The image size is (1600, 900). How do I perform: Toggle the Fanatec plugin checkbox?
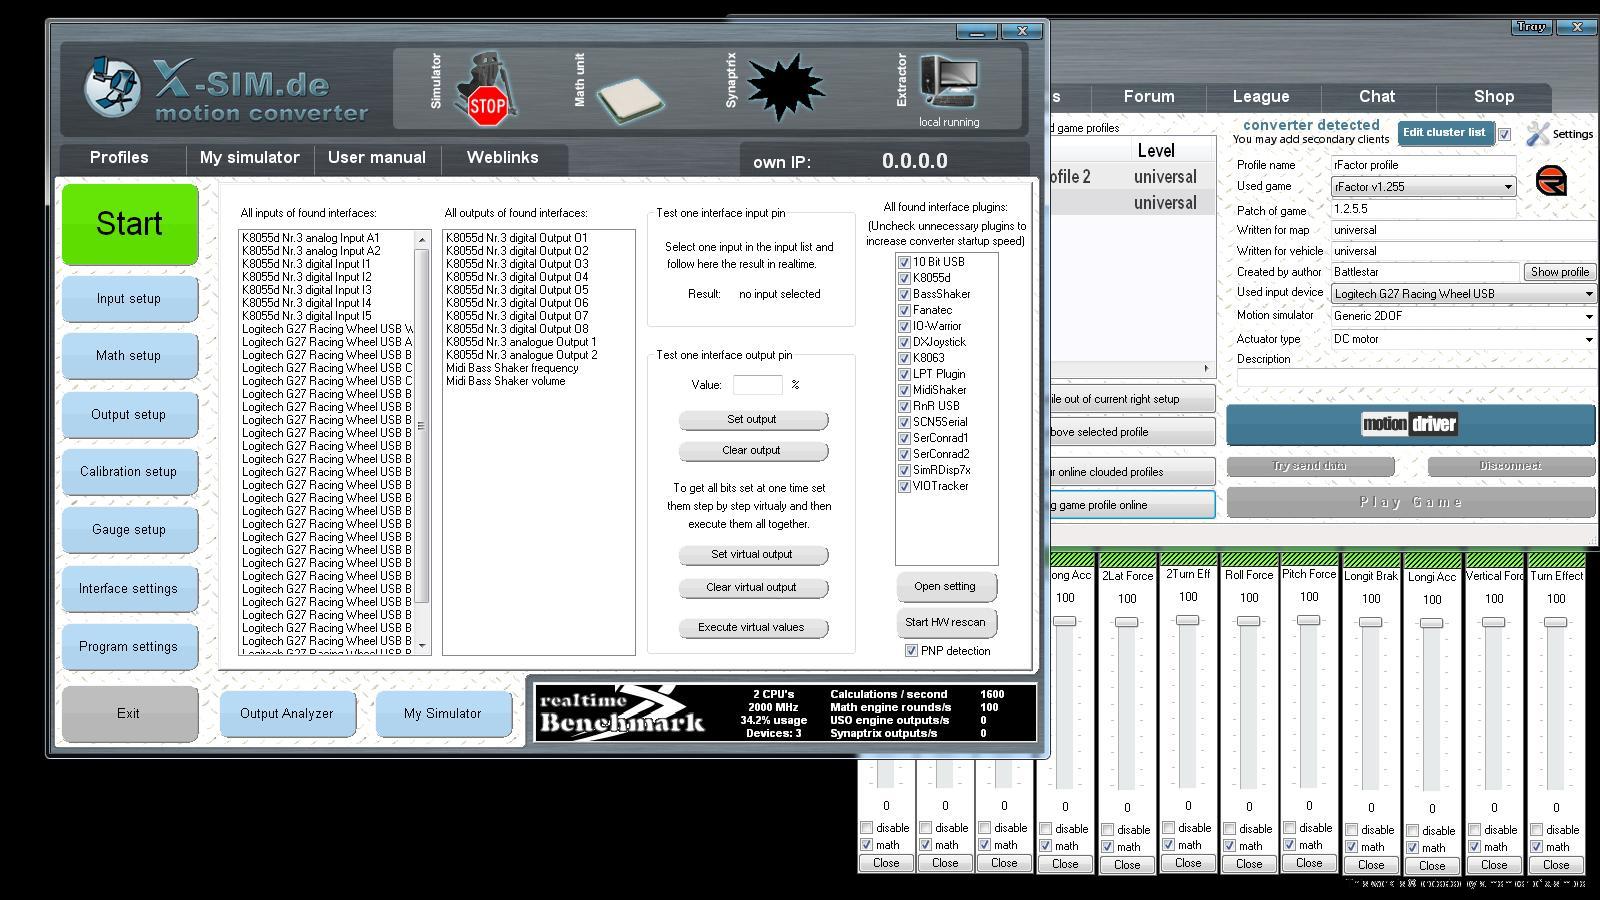pyautogui.click(x=904, y=310)
